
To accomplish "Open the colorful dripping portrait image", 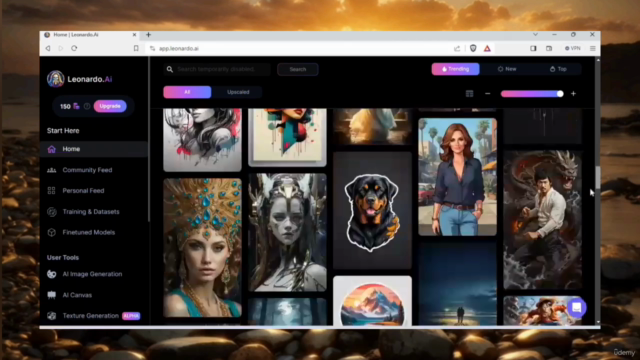I will [x=287, y=137].
